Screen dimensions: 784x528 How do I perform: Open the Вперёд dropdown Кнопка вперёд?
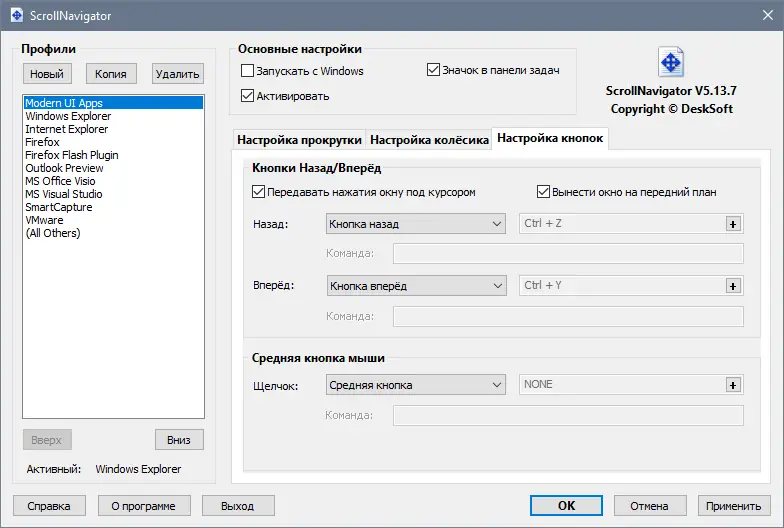(x=416, y=286)
